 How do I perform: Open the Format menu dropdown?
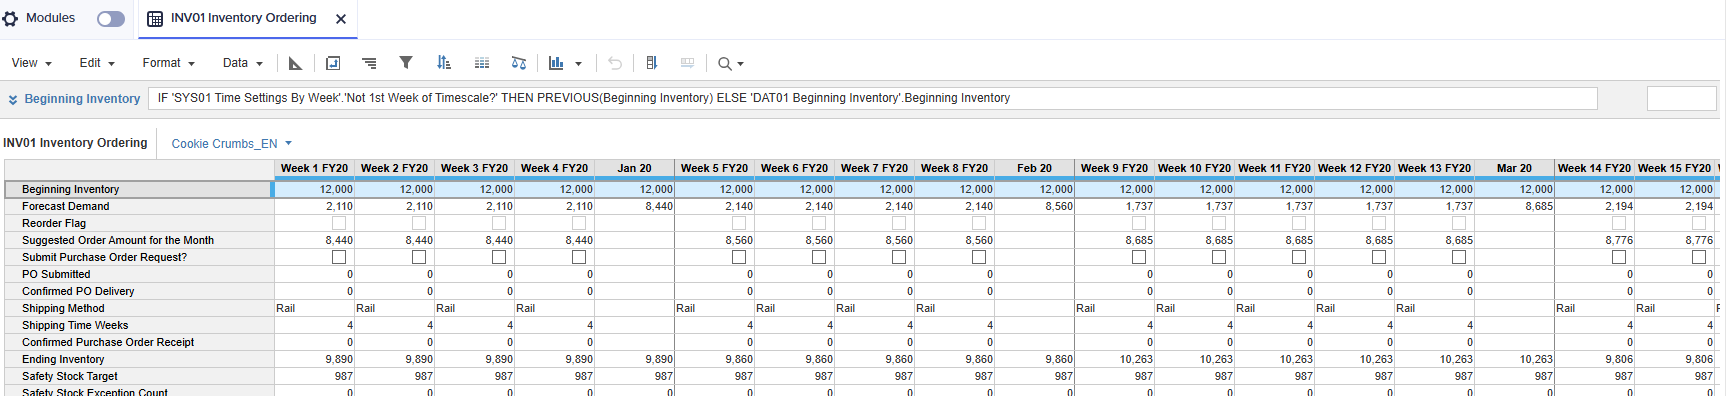pyautogui.click(x=168, y=63)
